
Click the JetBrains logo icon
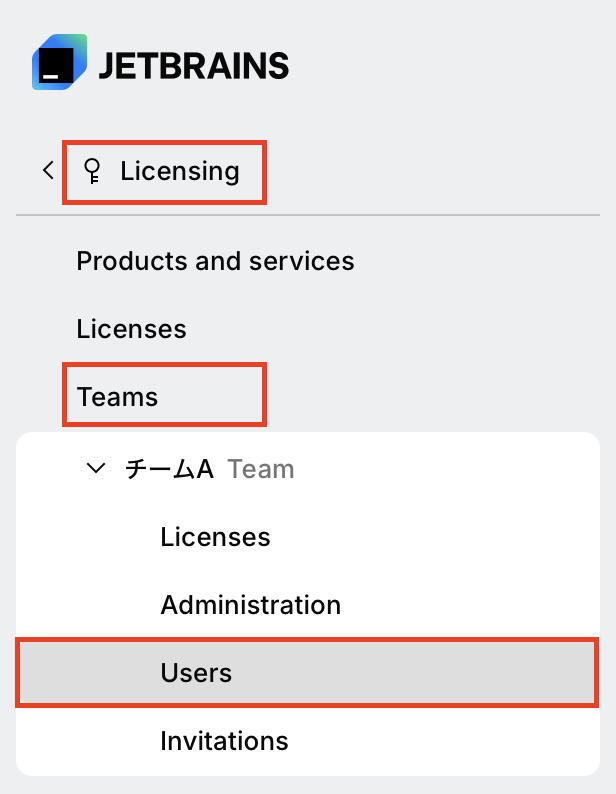59,62
